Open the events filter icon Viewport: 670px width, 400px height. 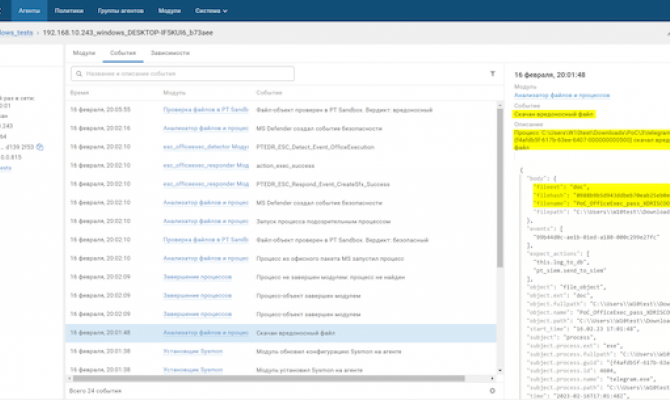492,74
